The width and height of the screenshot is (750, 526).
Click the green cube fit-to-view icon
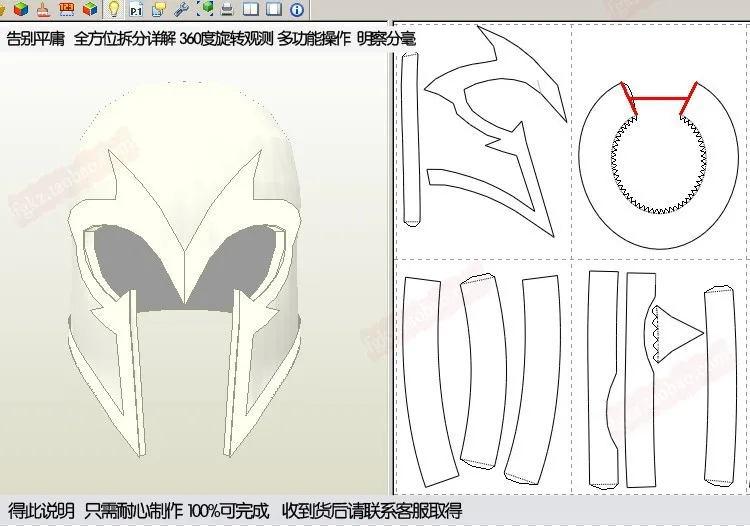[x=205, y=10]
